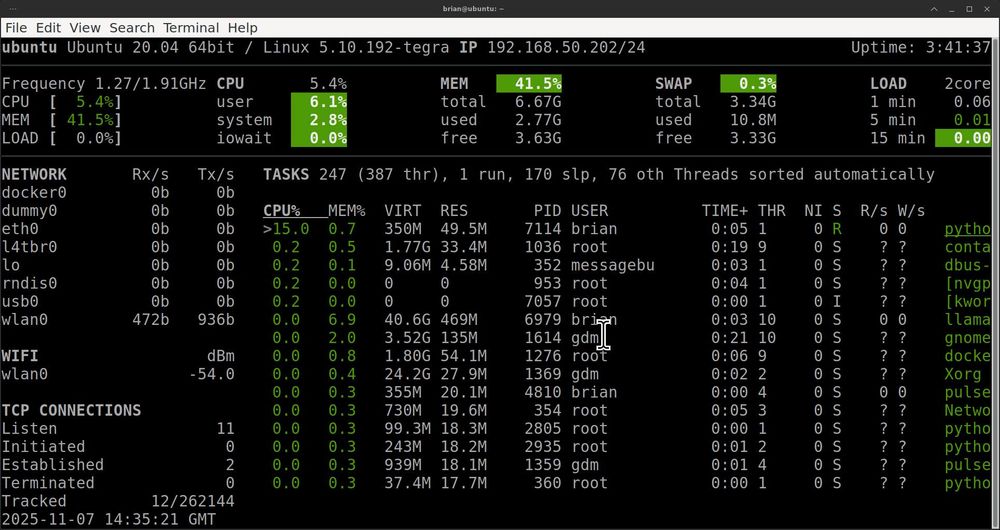Select the process row with PID 2805
The image size is (1000, 530).
[627, 429]
